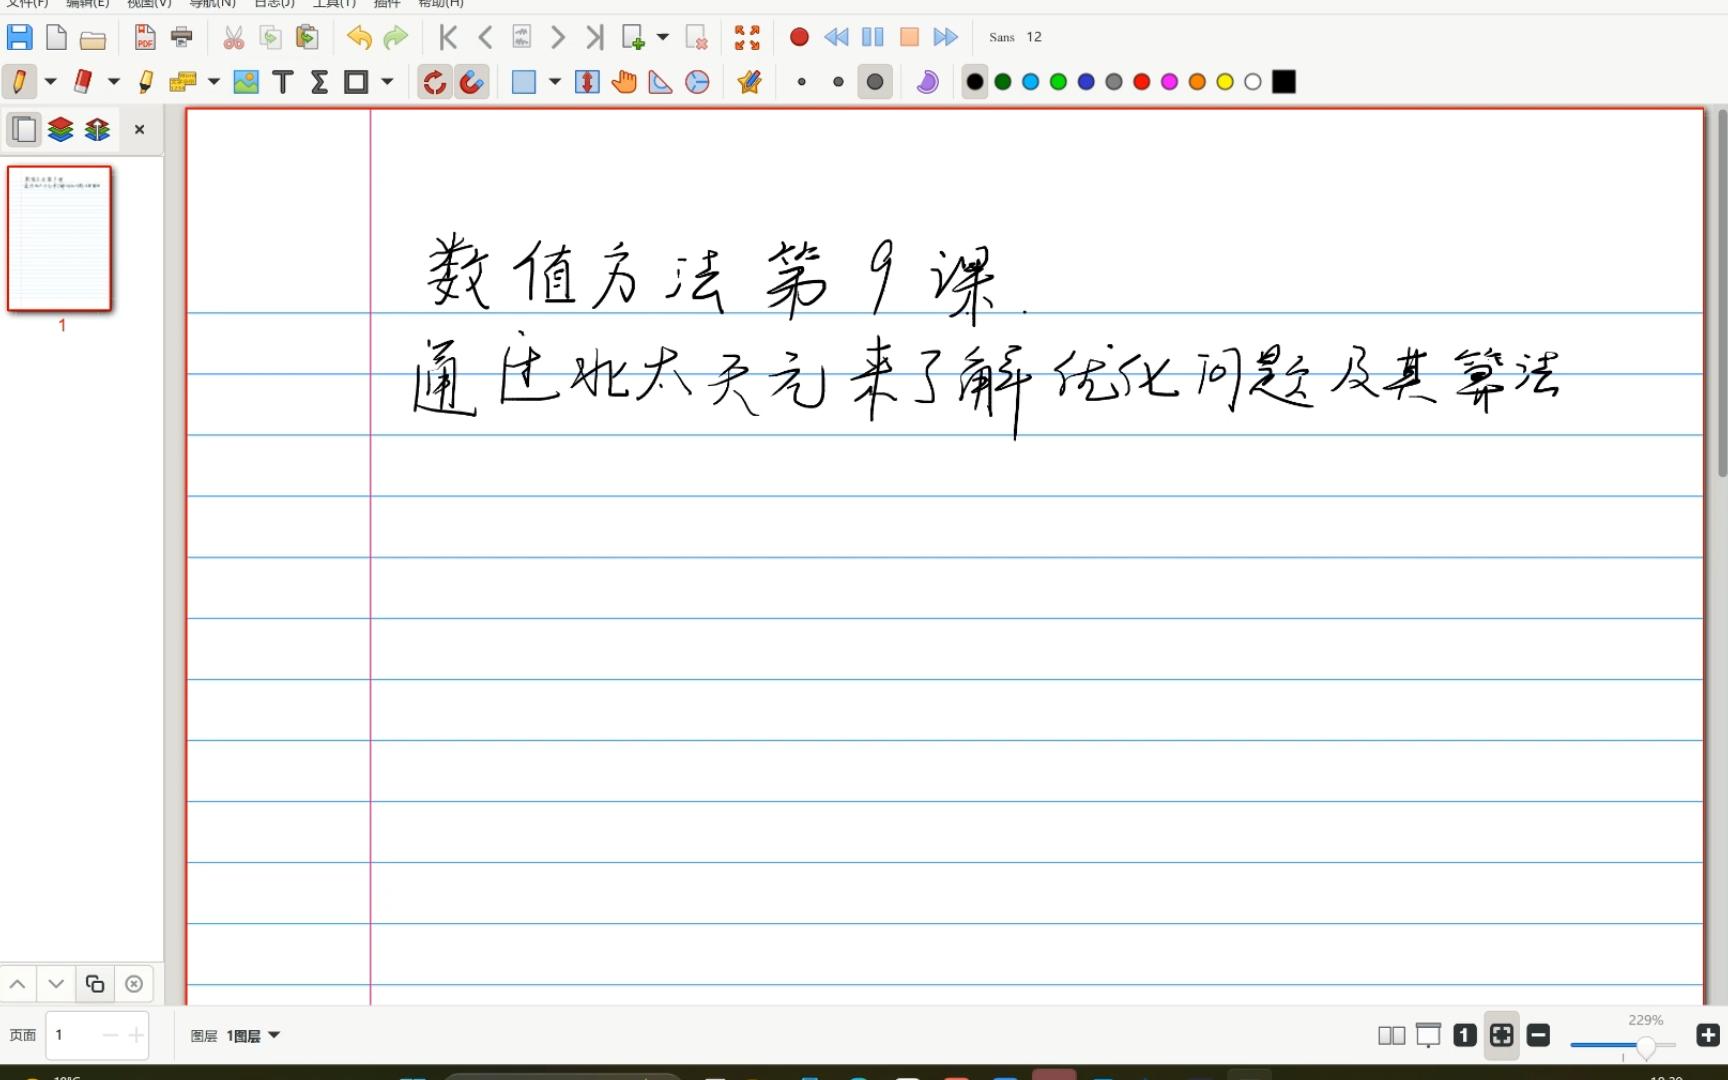
Task: Undo the last stroke
Action: tap(359, 38)
